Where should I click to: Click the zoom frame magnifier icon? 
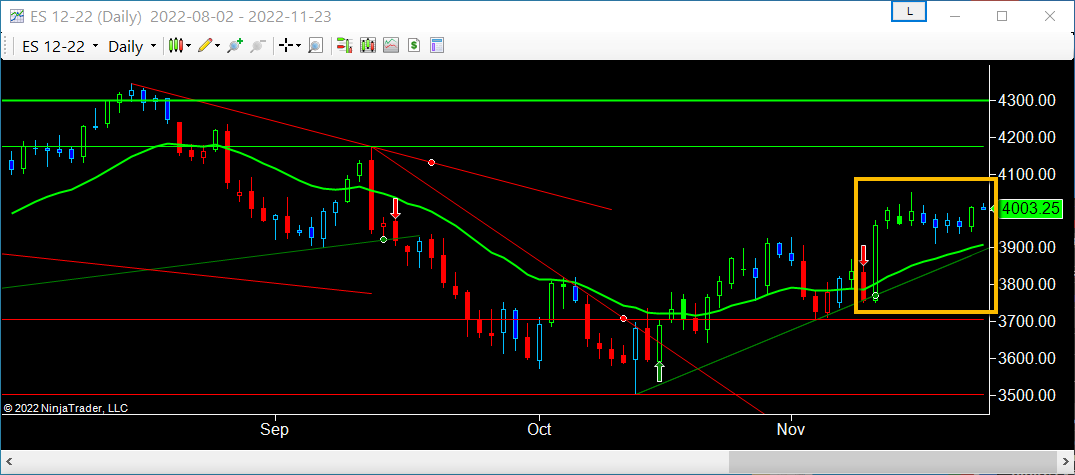click(315, 46)
